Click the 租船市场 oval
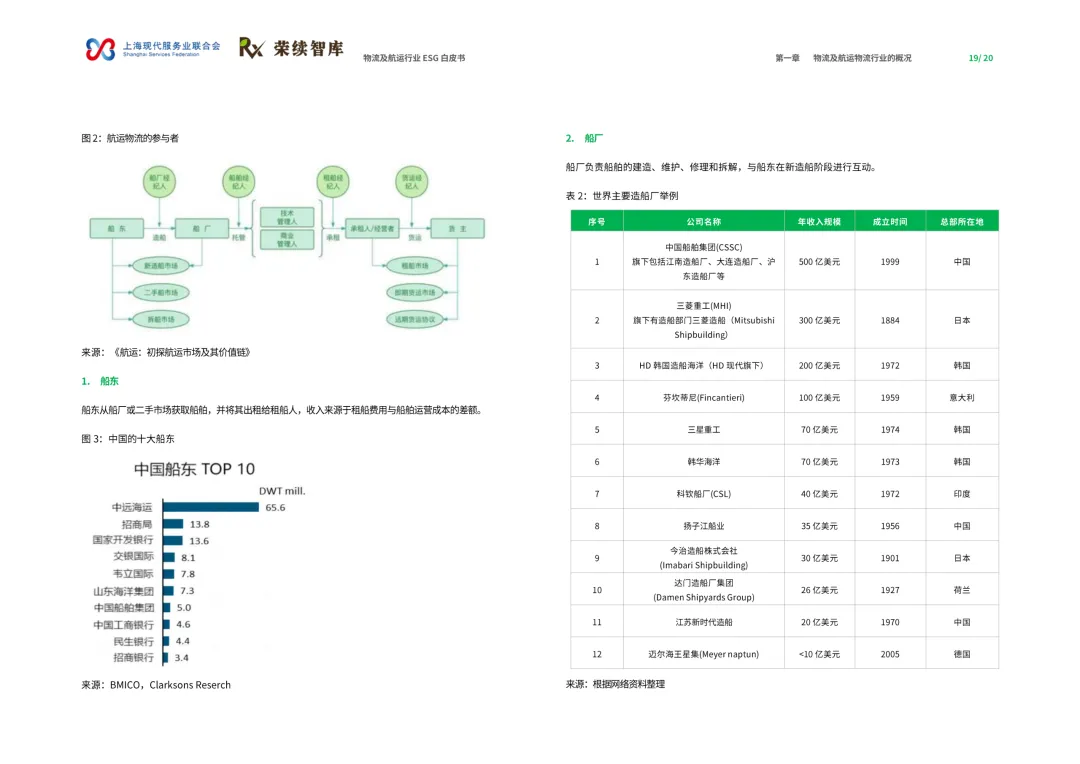Screen dimensions: 1080x764 [x=415, y=265]
